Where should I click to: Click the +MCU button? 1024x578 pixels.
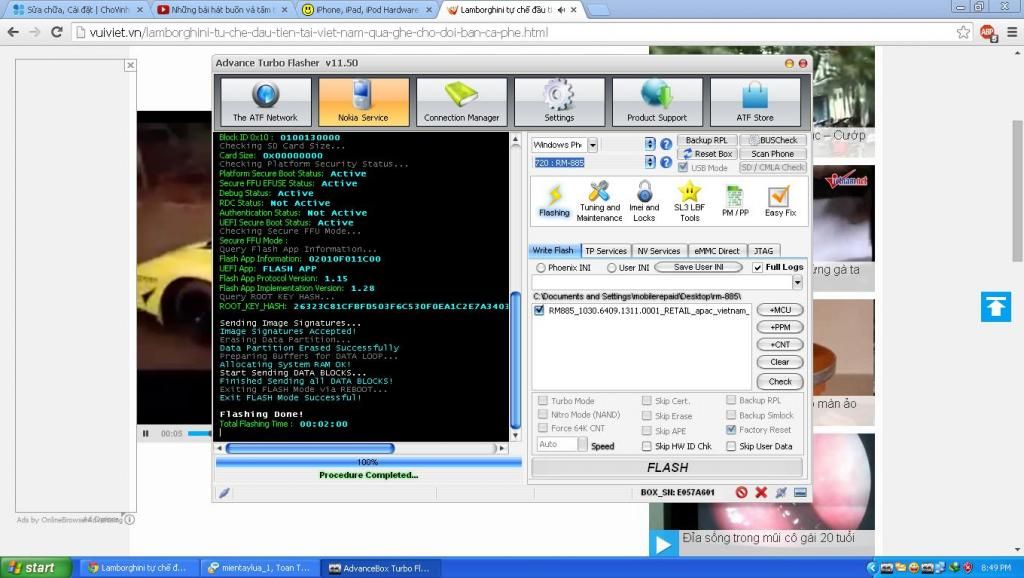[x=780, y=310]
